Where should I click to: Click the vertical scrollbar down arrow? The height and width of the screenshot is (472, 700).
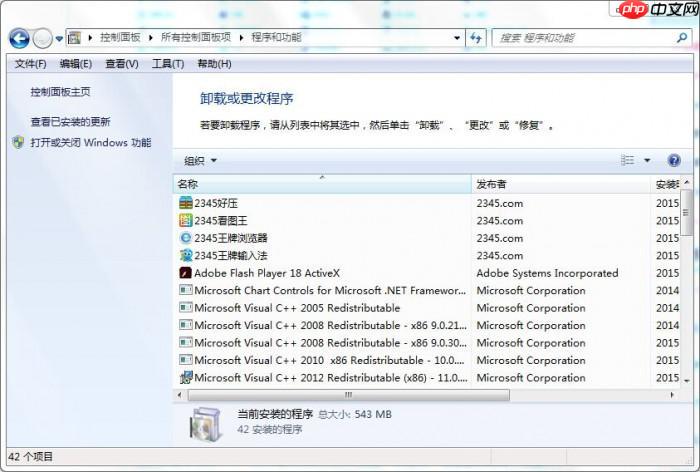[687, 380]
